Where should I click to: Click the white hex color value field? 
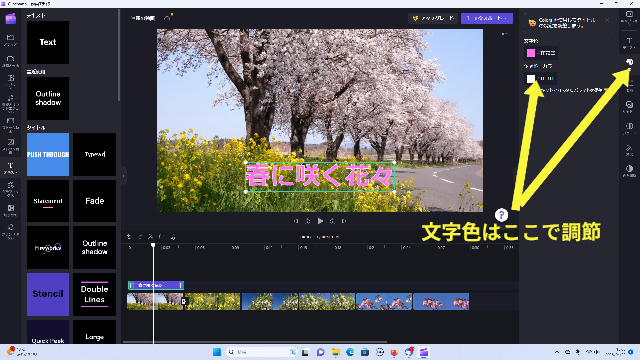point(547,78)
